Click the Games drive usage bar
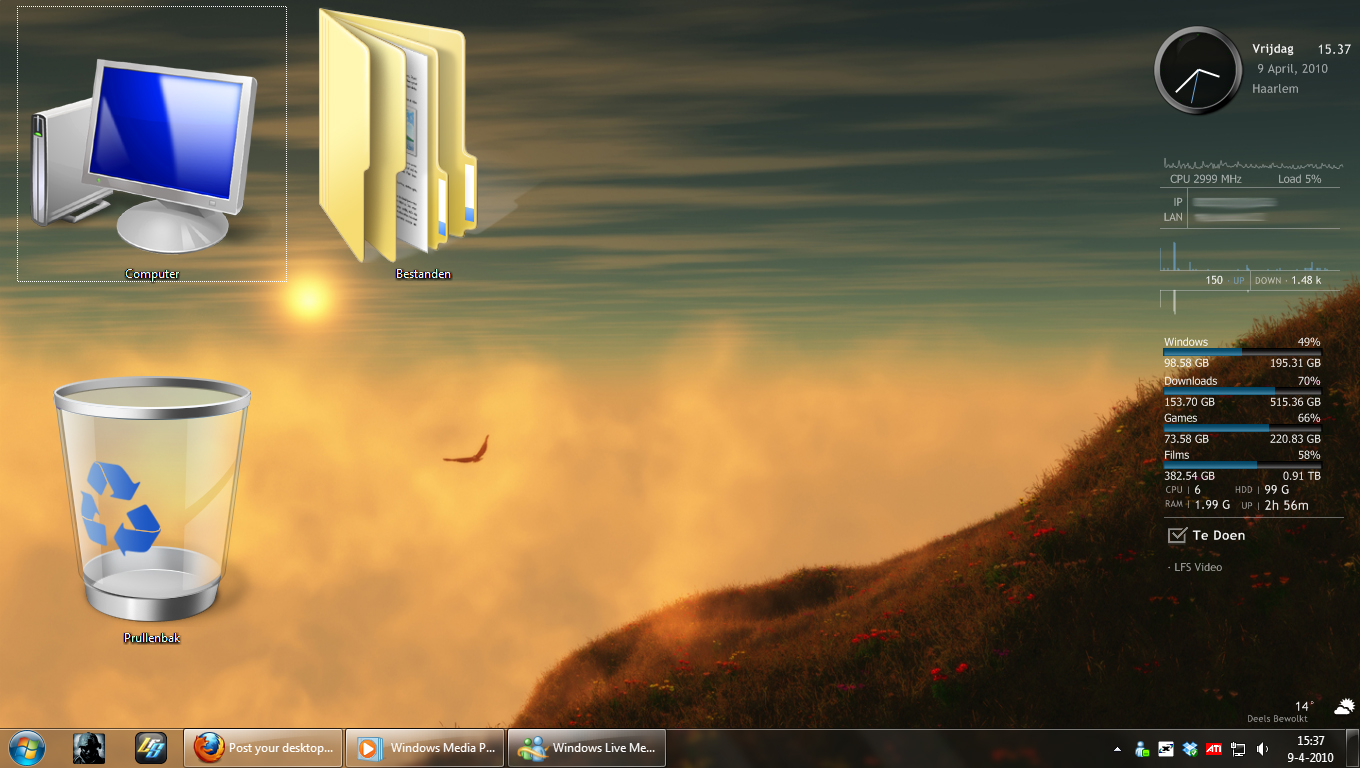The width and height of the screenshot is (1360, 768). pyautogui.click(x=1242, y=427)
